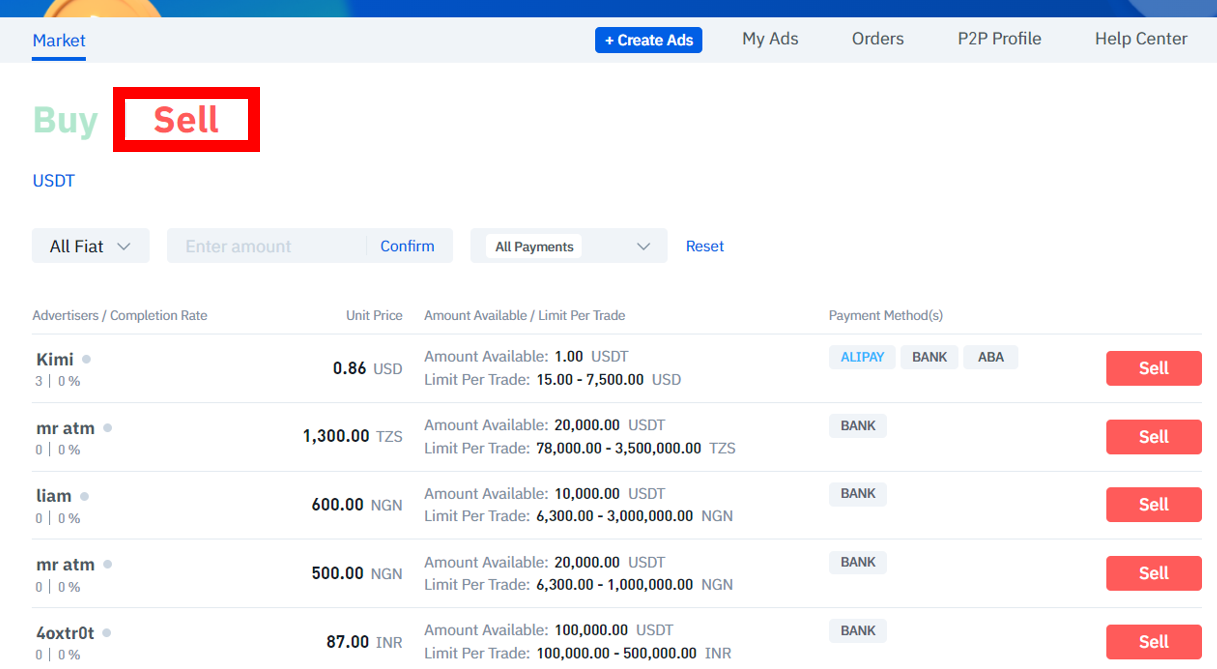The image size is (1217, 669).
Task: Click 4oxtr0t's online status dot
Action: point(106,632)
